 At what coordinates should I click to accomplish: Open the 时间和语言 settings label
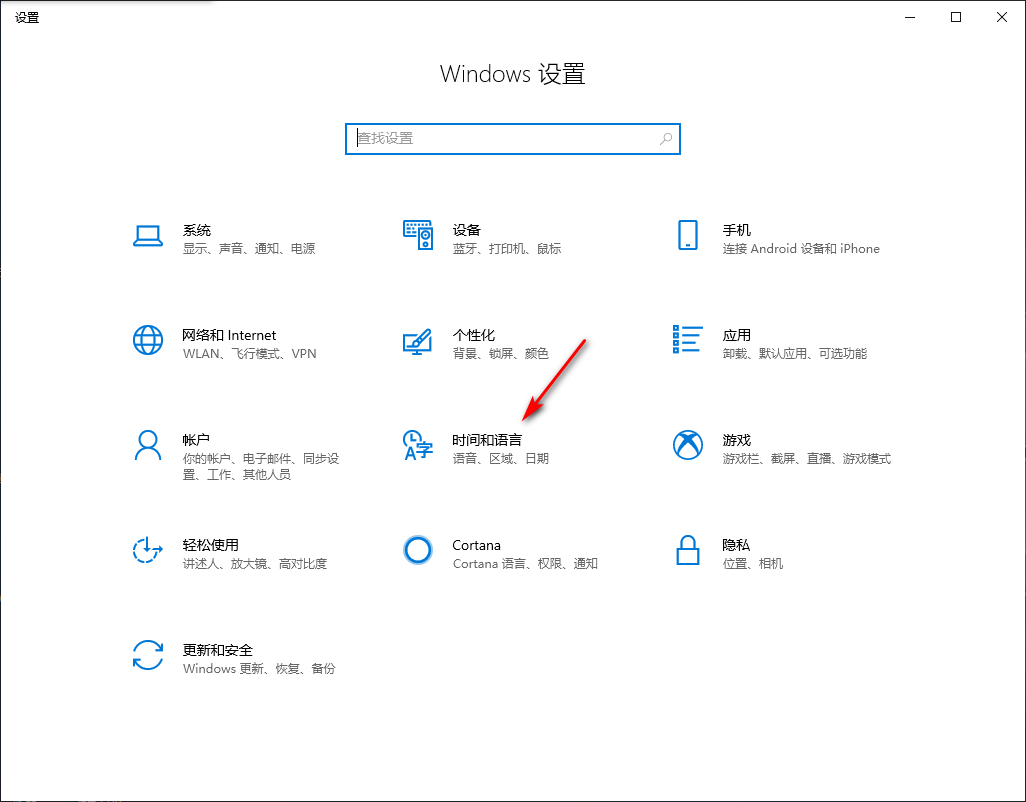pos(487,440)
